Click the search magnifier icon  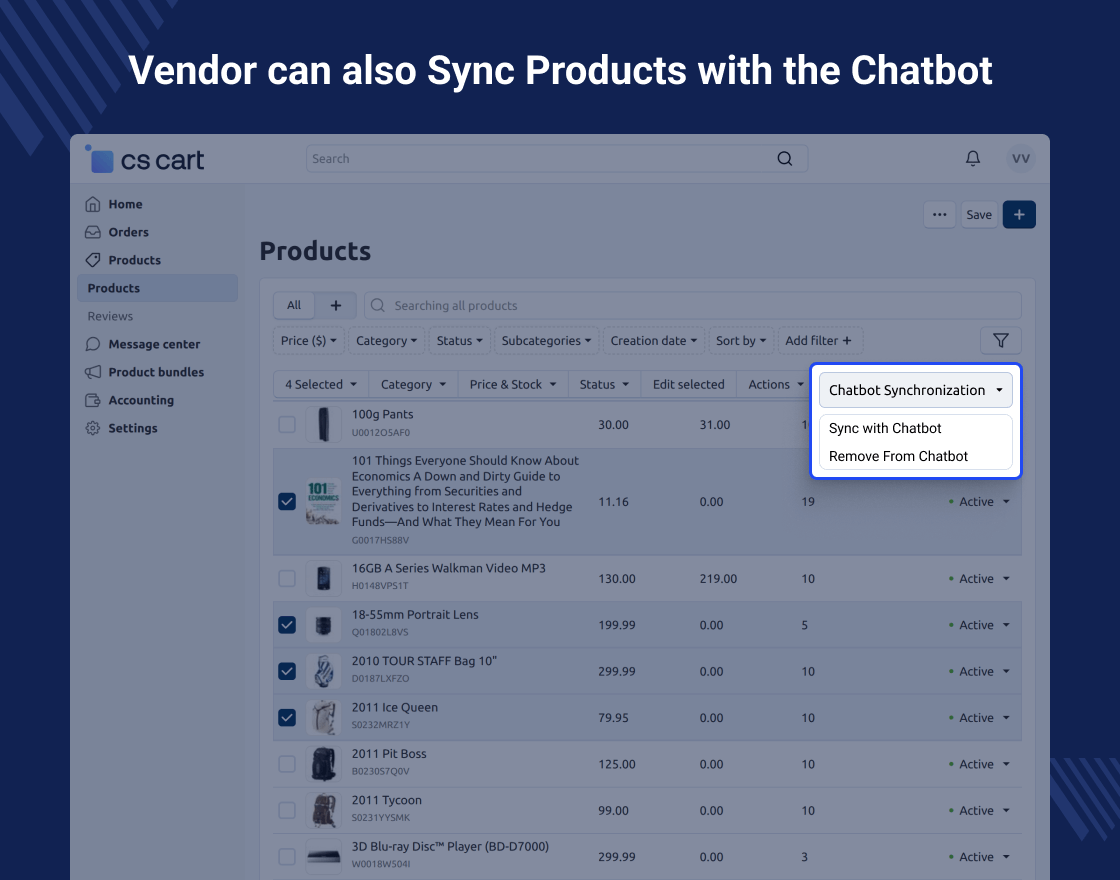coord(785,159)
